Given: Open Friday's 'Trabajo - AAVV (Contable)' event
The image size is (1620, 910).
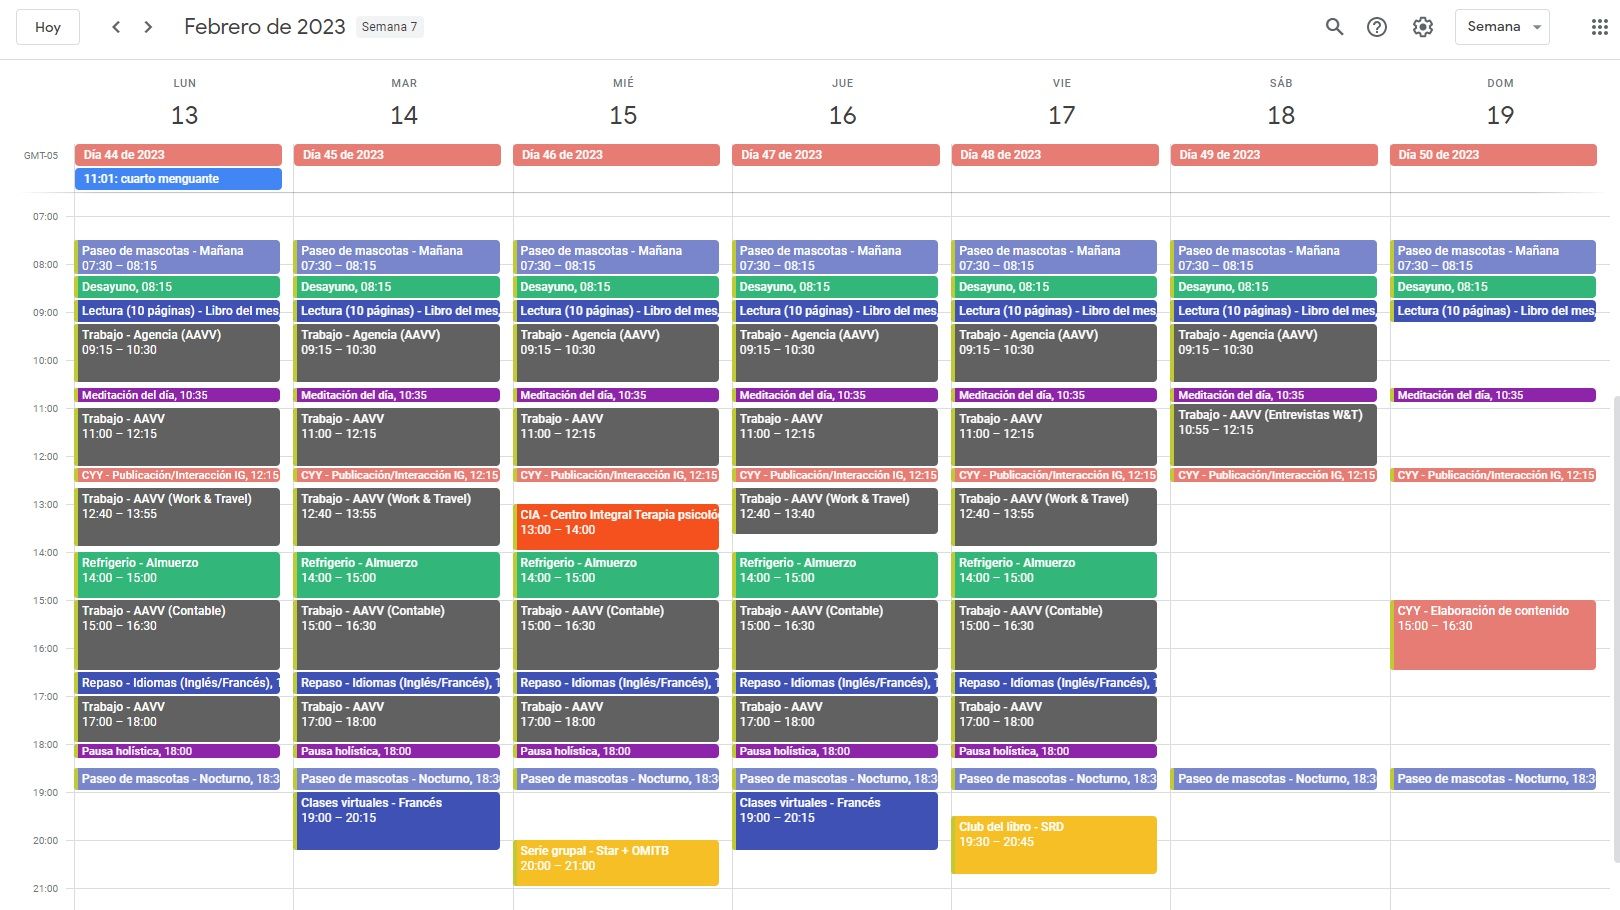Looking at the screenshot, I should tap(1054, 635).
